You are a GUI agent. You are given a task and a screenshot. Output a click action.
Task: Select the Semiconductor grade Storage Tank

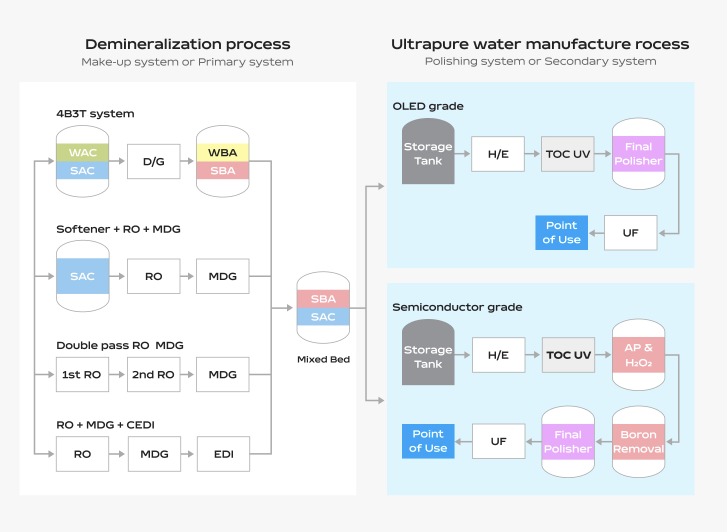[428, 352]
